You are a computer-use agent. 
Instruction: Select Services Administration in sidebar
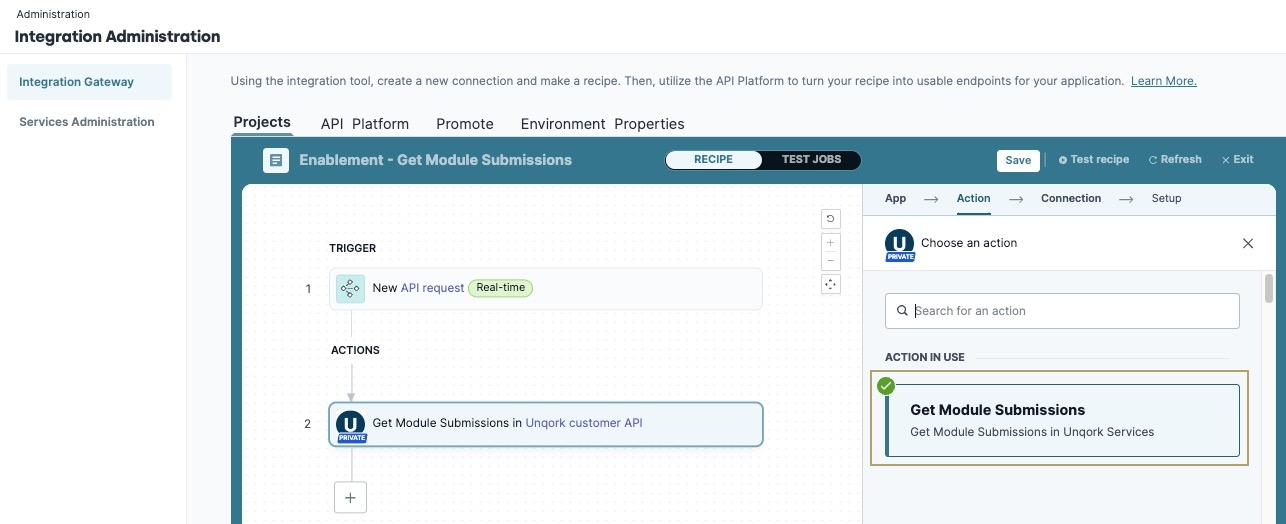pos(89,122)
